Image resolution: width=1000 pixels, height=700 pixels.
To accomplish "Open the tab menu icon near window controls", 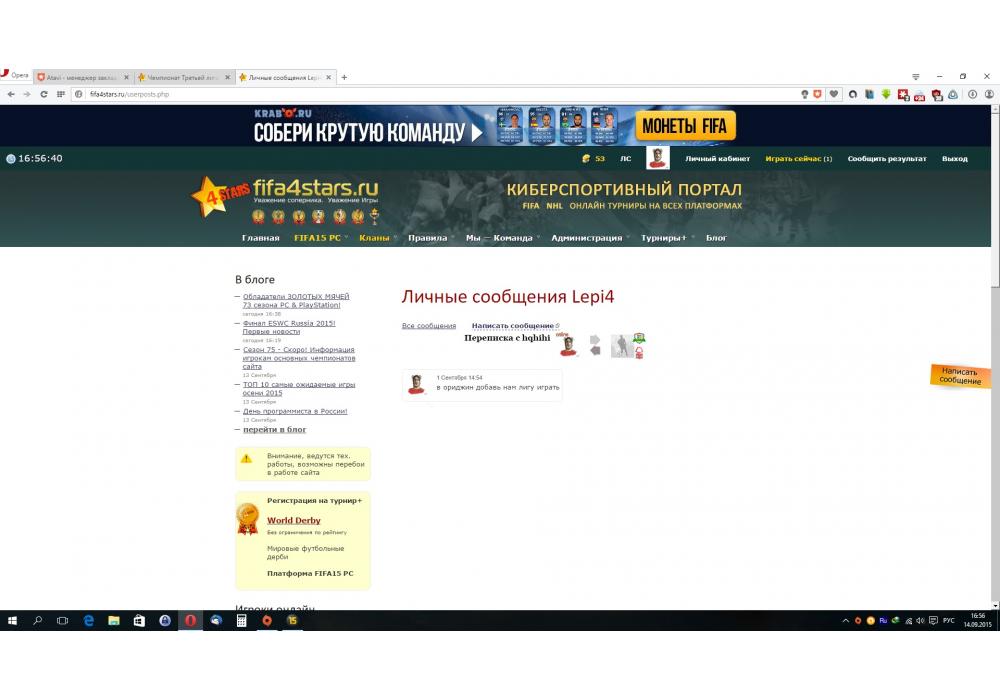I will pyautogui.click(x=916, y=77).
